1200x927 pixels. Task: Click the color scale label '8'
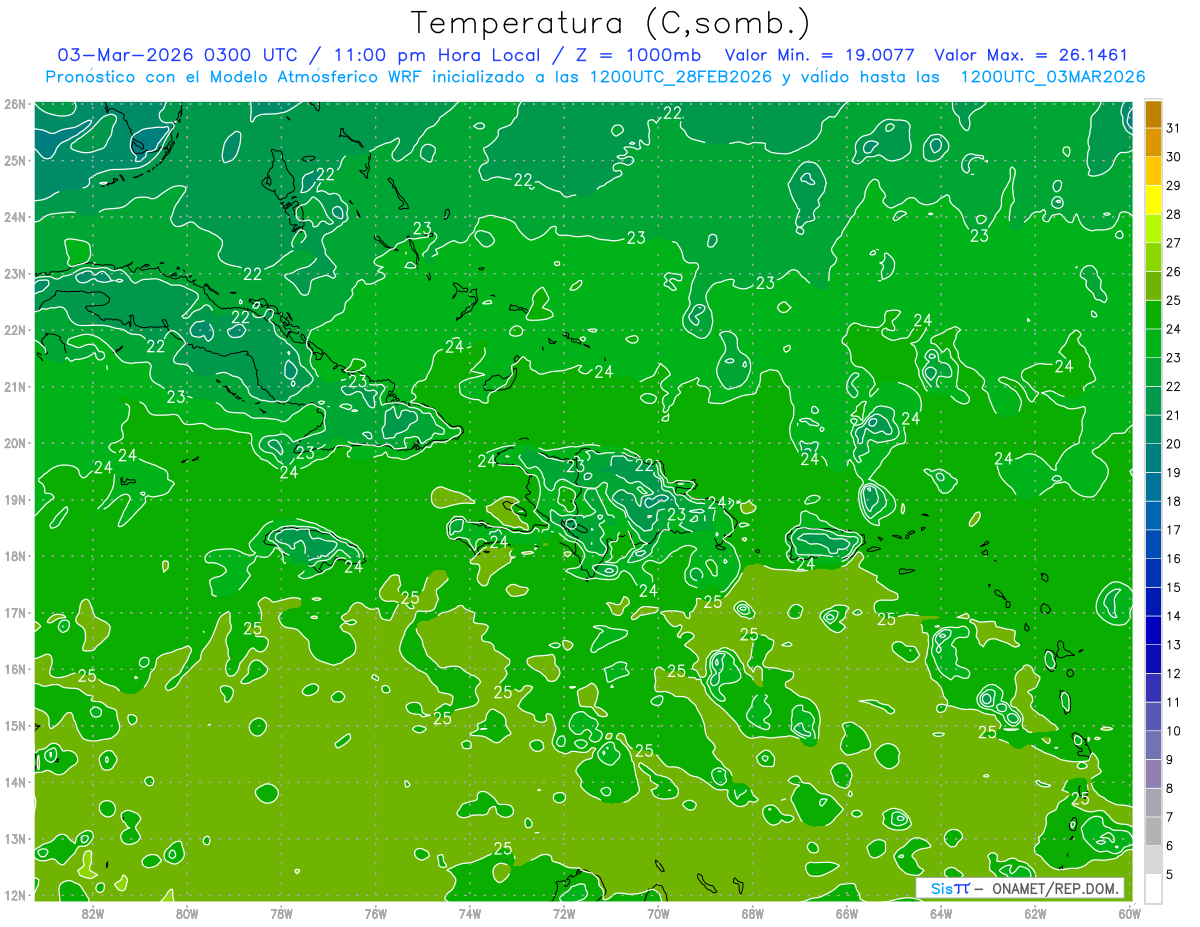[x=1171, y=788]
